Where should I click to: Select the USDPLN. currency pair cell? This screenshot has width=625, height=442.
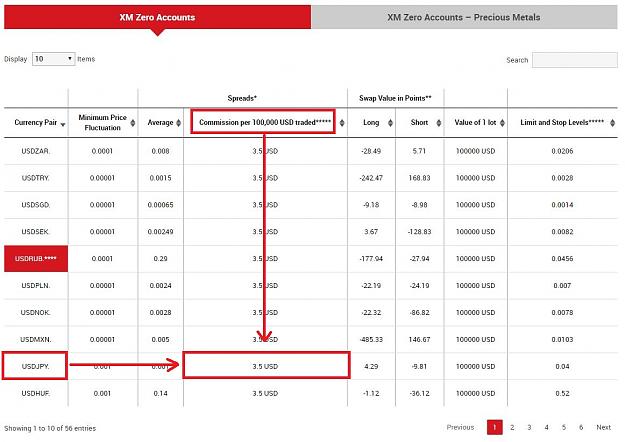point(36,285)
